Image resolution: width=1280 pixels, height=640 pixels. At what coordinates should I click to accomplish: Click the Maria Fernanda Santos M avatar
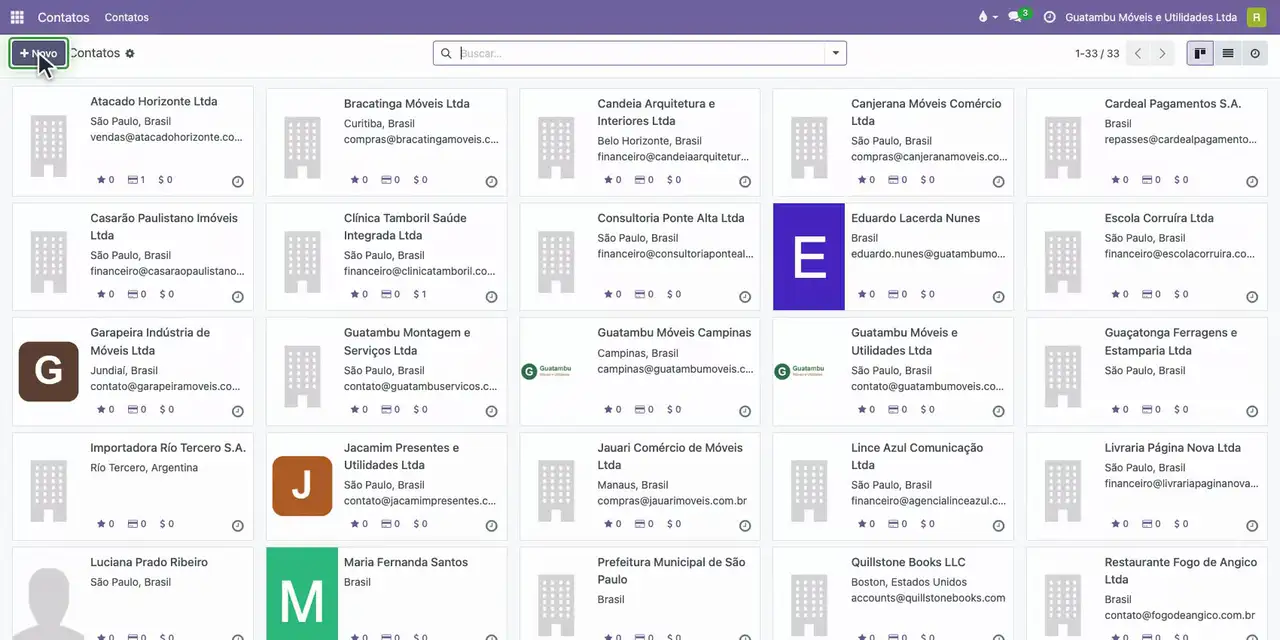[x=302, y=594]
